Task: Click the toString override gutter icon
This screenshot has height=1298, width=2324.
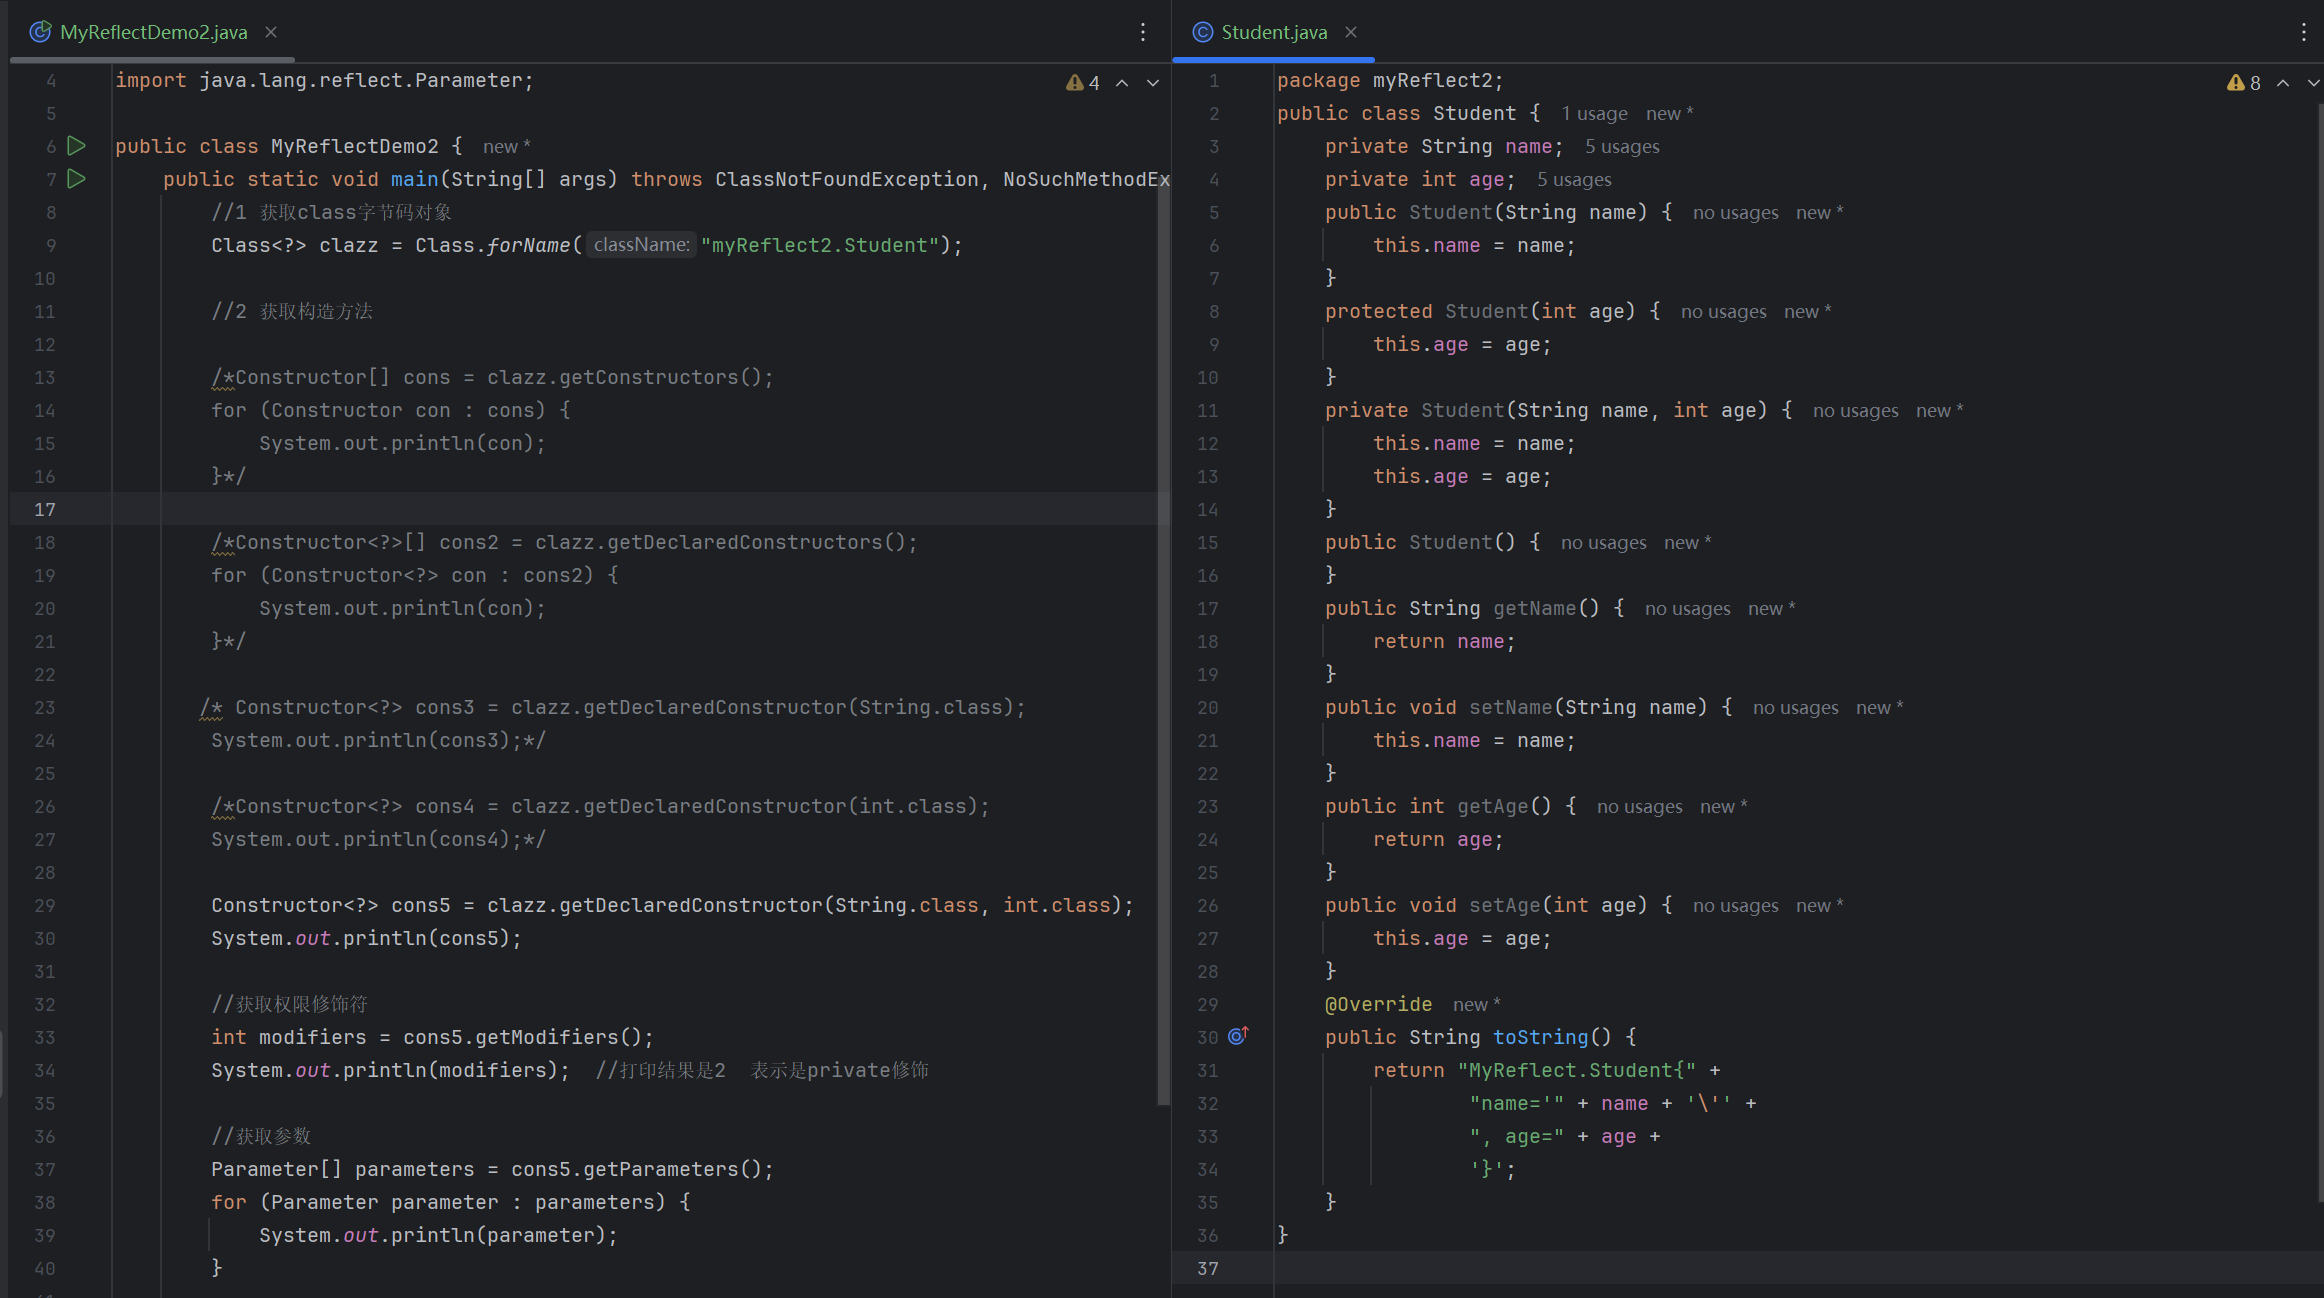Action: [1238, 1036]
